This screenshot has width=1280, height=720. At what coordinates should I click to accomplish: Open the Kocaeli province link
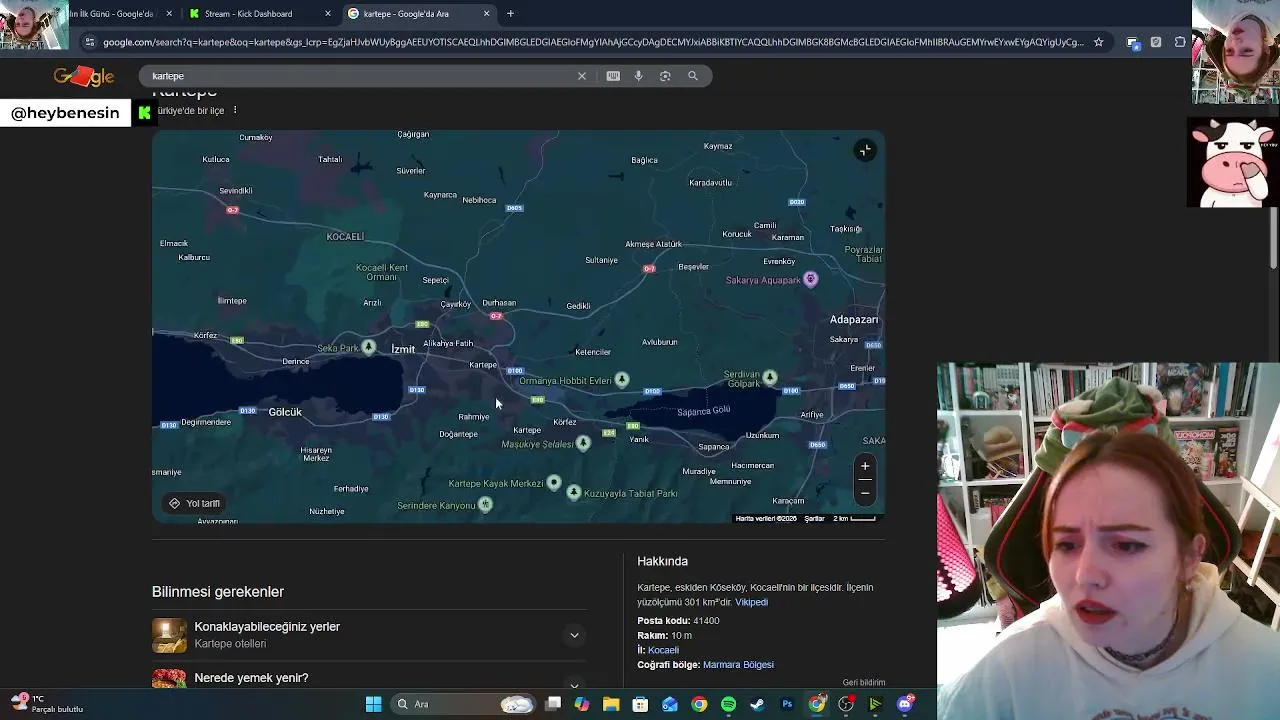(x=663, y=650)
